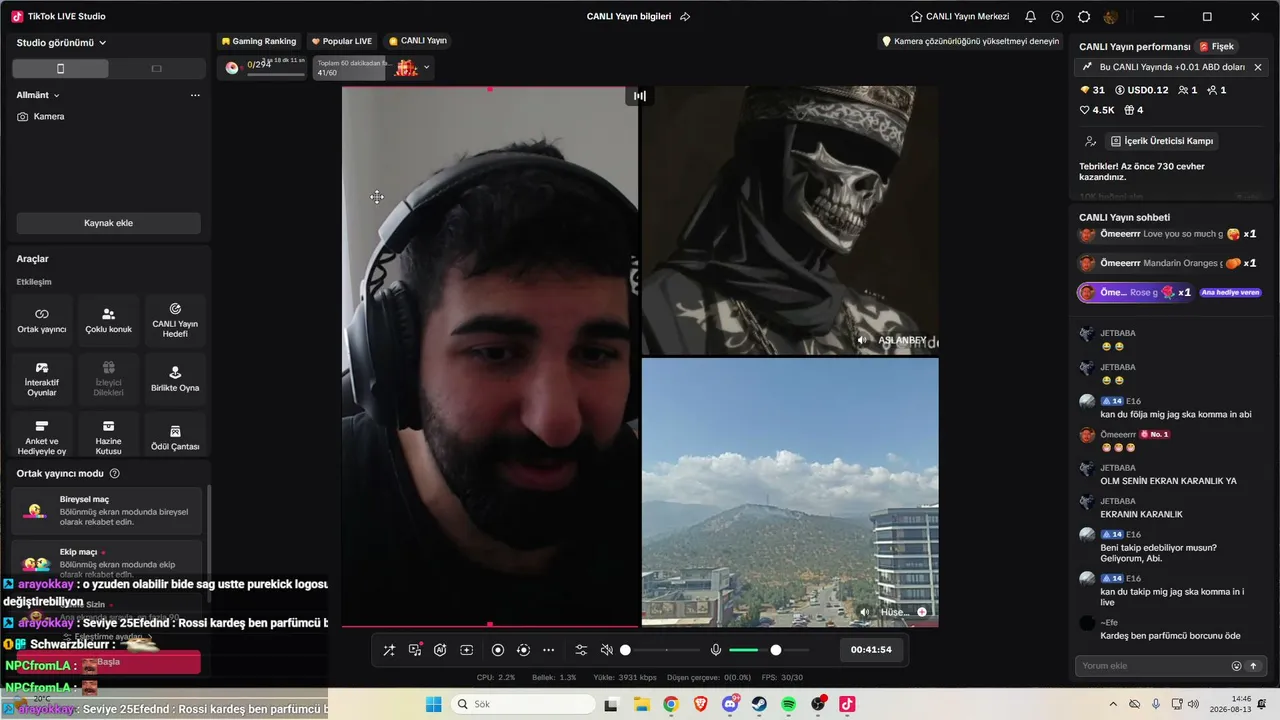The width and height of the screenshot is (1280, 720).
Task: Open Çoklu konuk tool
Action: click(109, 321)
